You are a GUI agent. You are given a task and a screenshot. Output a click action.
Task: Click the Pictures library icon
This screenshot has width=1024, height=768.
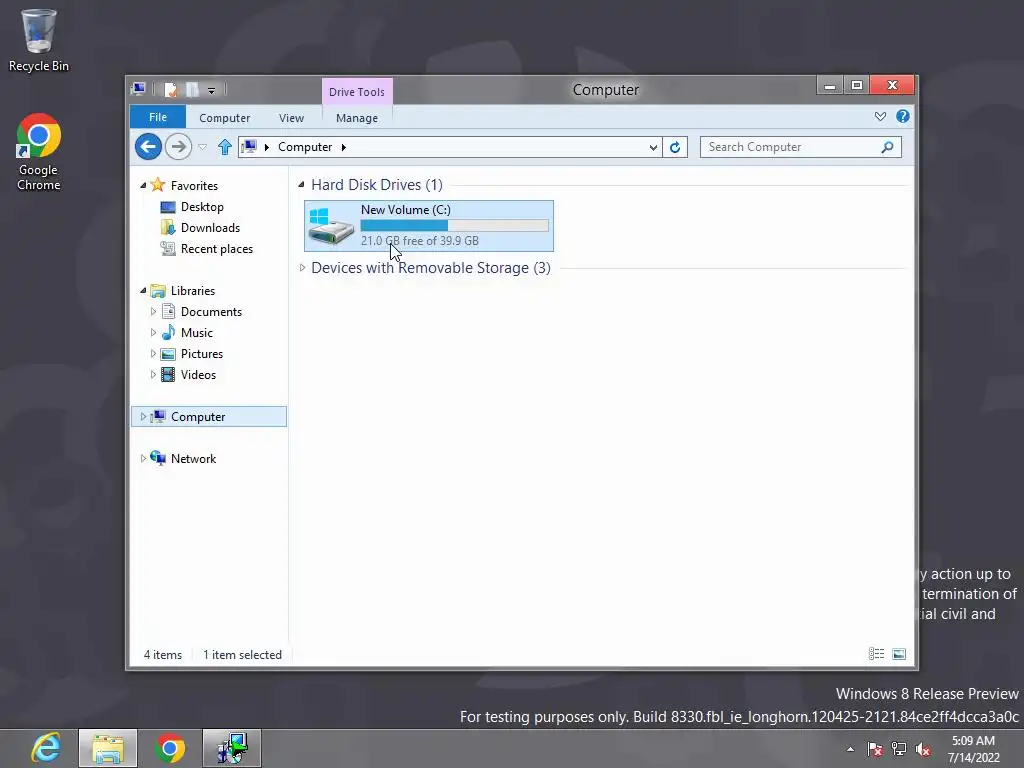tap(168, 353)
